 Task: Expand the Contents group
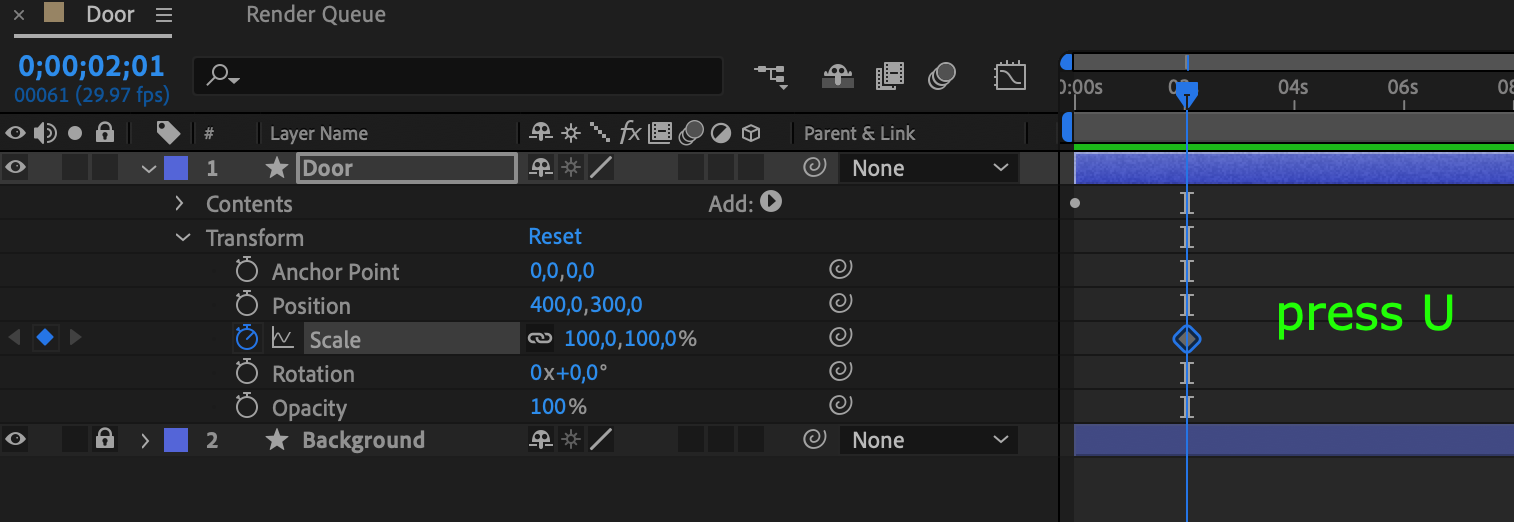tap(180, 204)
